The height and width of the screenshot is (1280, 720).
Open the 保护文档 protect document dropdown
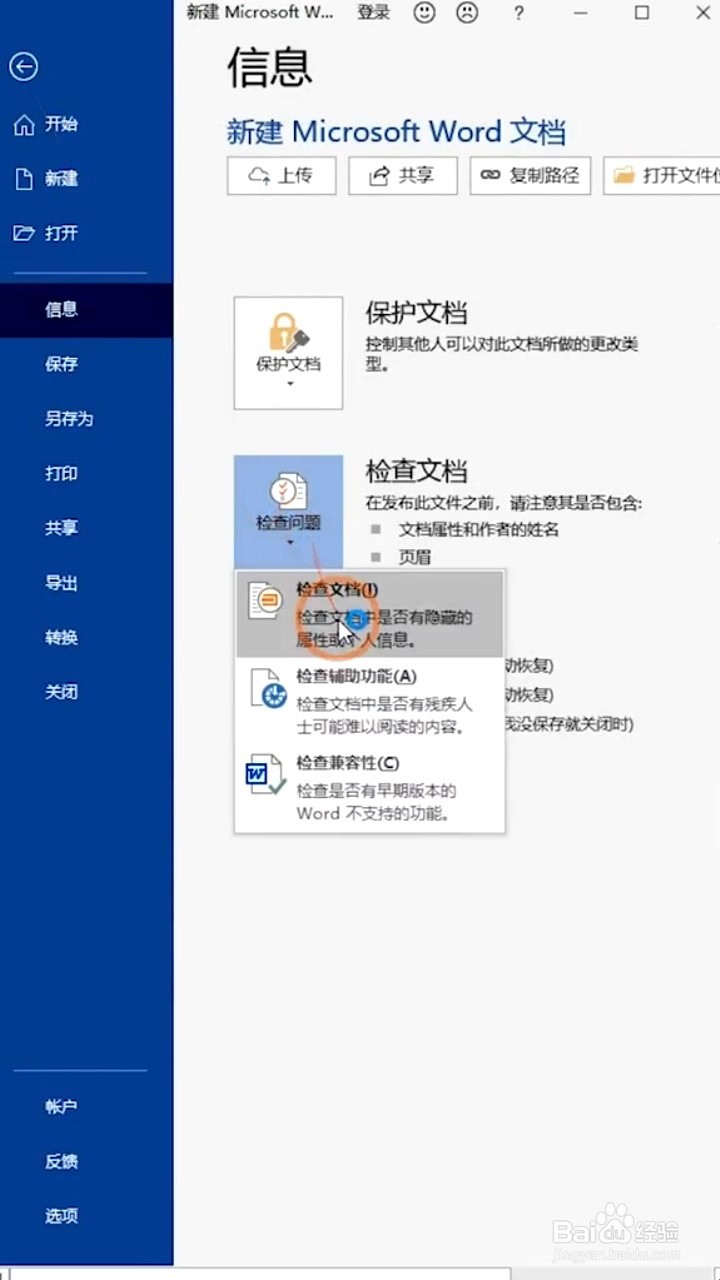click(289, 353)
